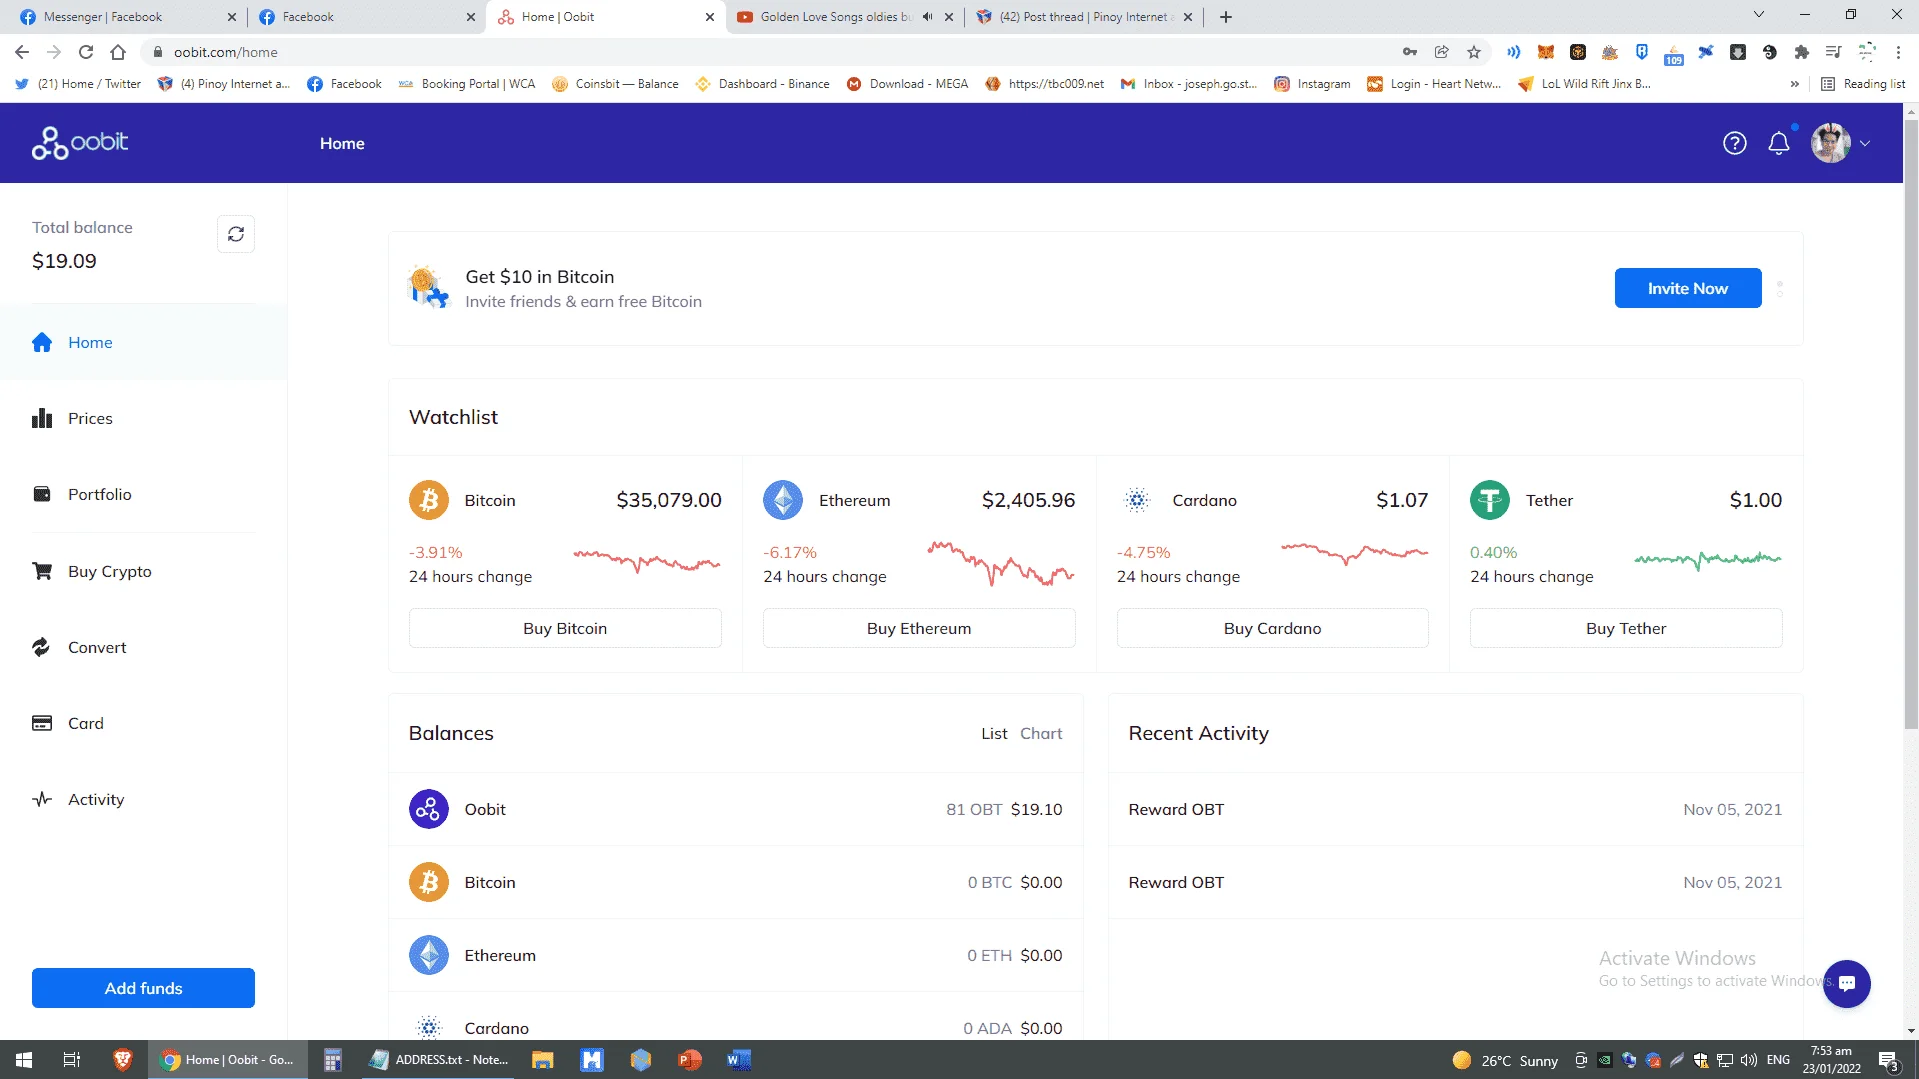Open the Dashboard - Binance bookmark
This screenshot has width=1919, height=1079.
tap(762, 84)
